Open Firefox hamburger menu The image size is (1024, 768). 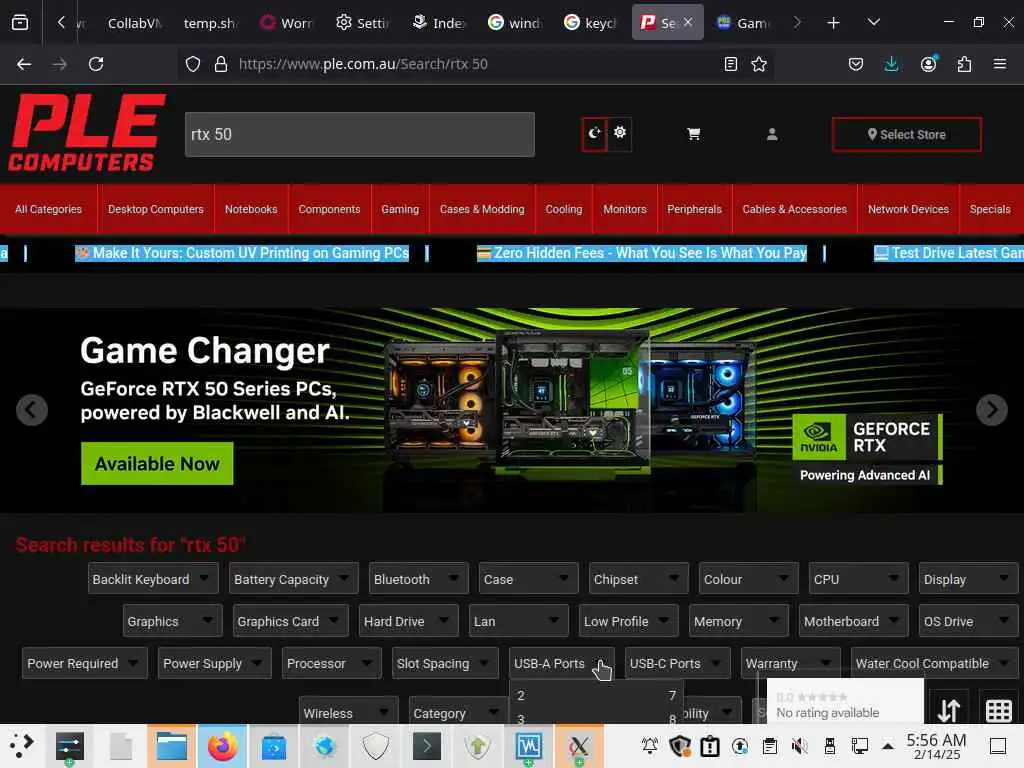[999, 64]
